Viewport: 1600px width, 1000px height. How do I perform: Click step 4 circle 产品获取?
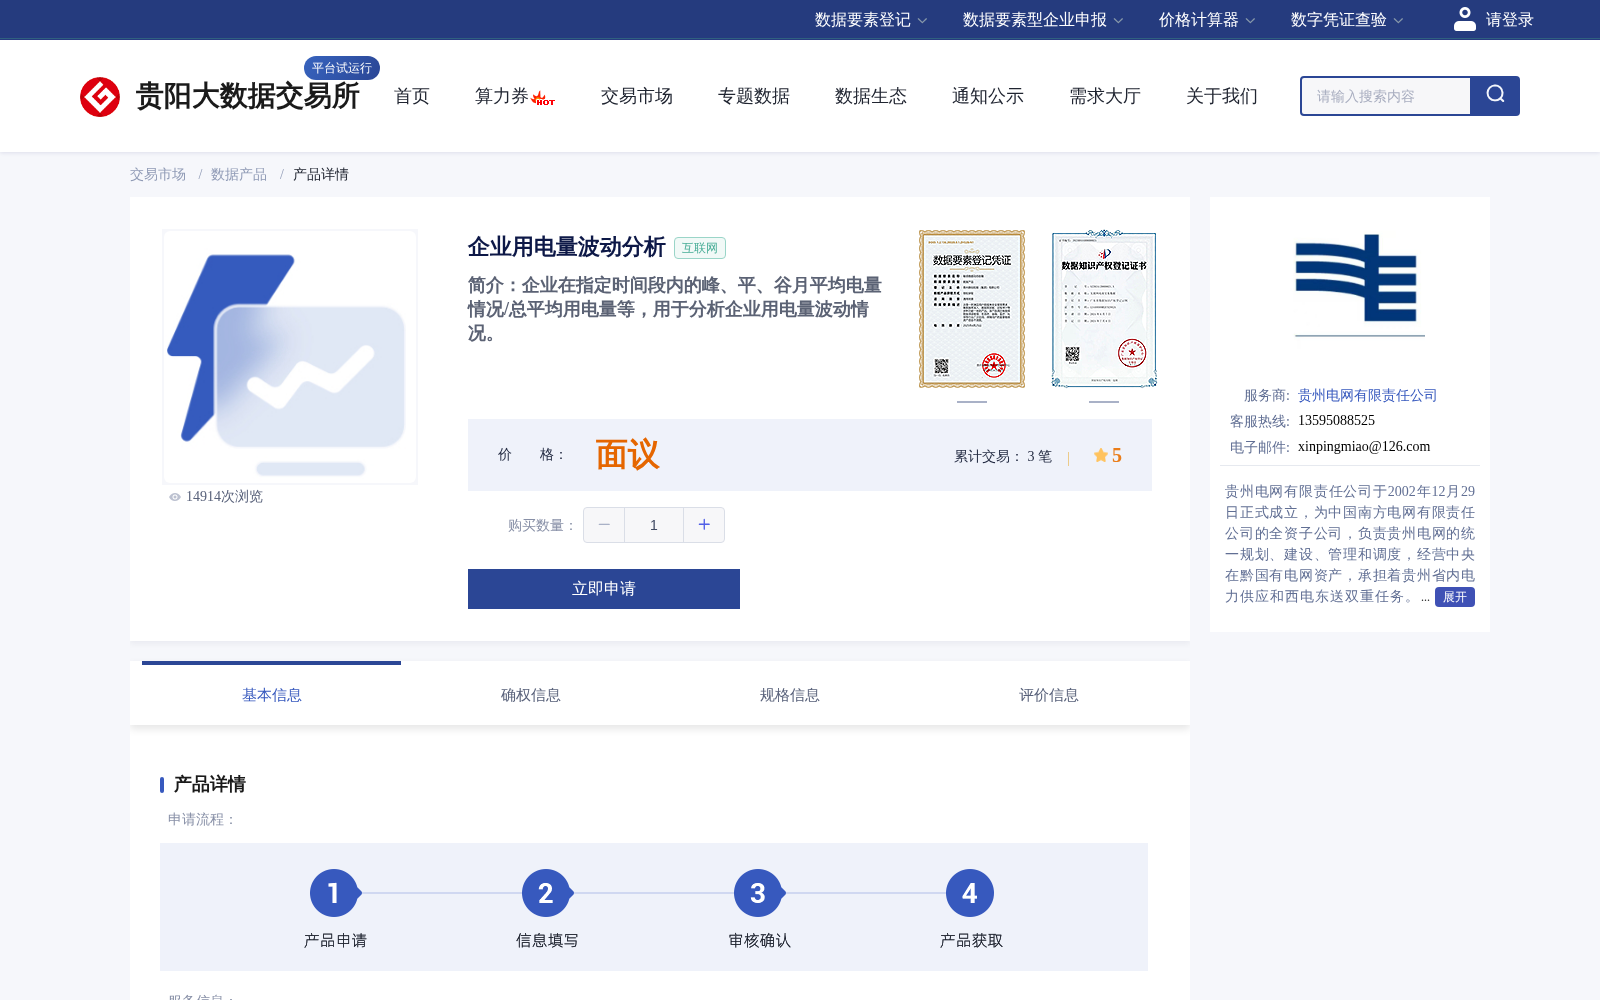coord(970,893)
